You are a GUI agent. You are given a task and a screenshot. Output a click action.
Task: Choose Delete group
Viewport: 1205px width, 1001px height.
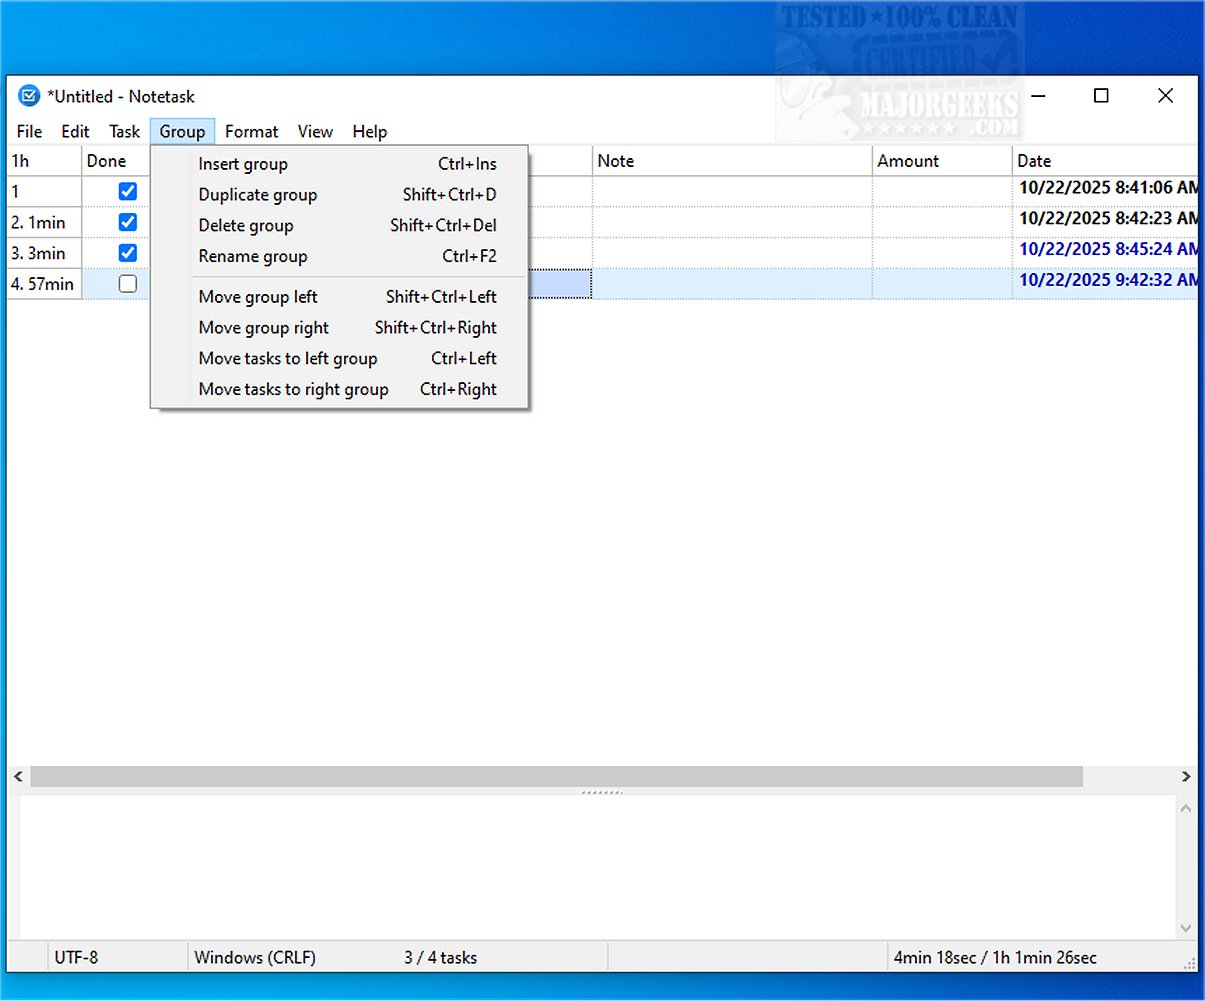tap(340, 225)
